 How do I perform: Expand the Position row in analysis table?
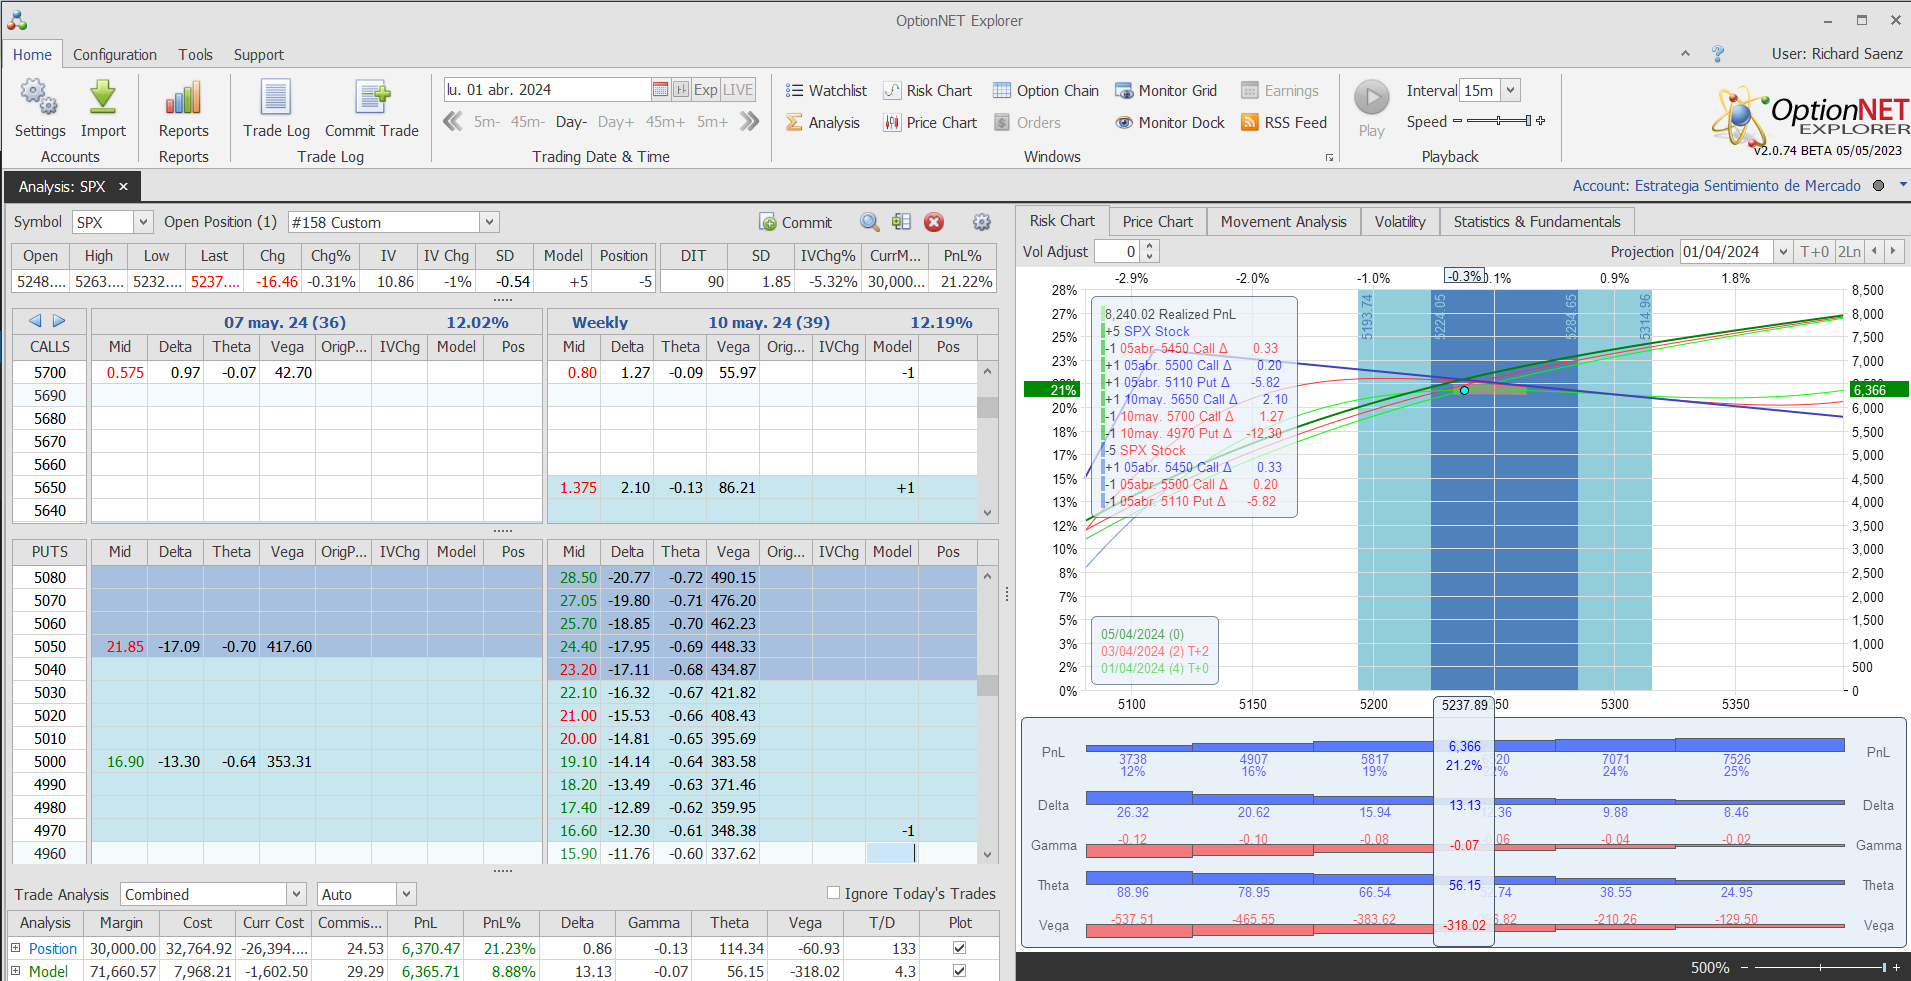coord(15,948)
